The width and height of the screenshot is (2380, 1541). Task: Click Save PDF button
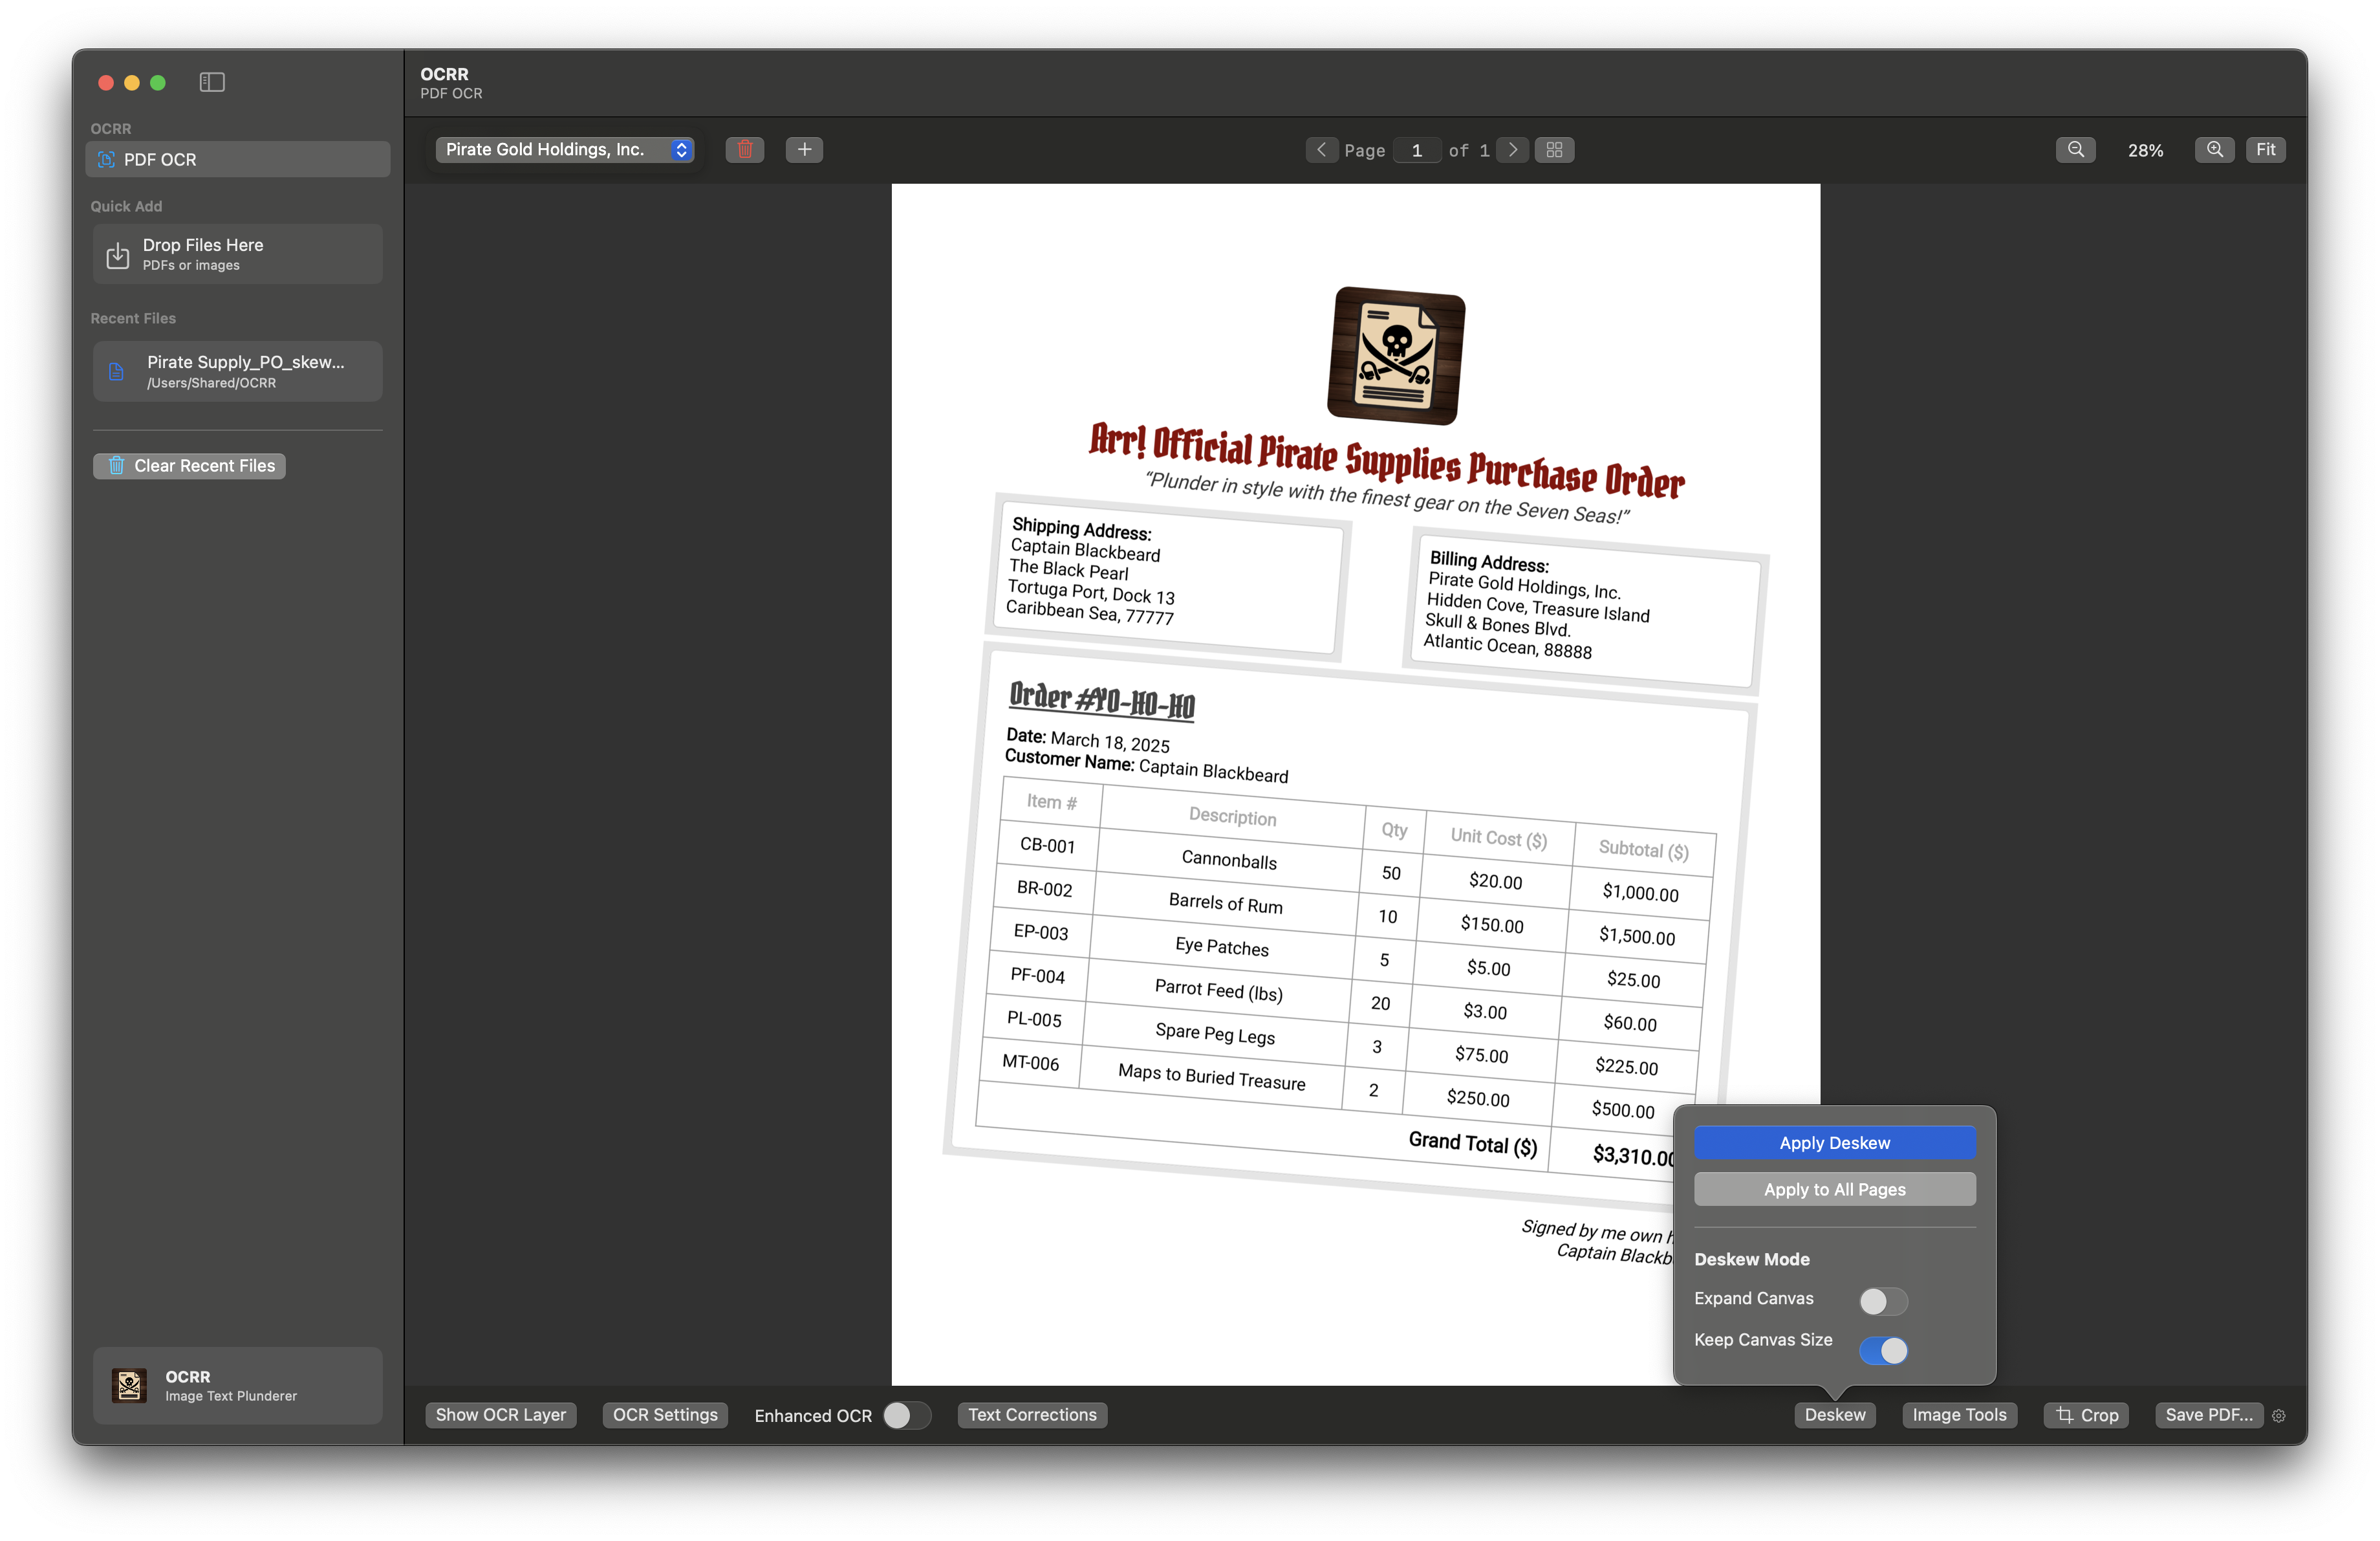(2209, 1415)
